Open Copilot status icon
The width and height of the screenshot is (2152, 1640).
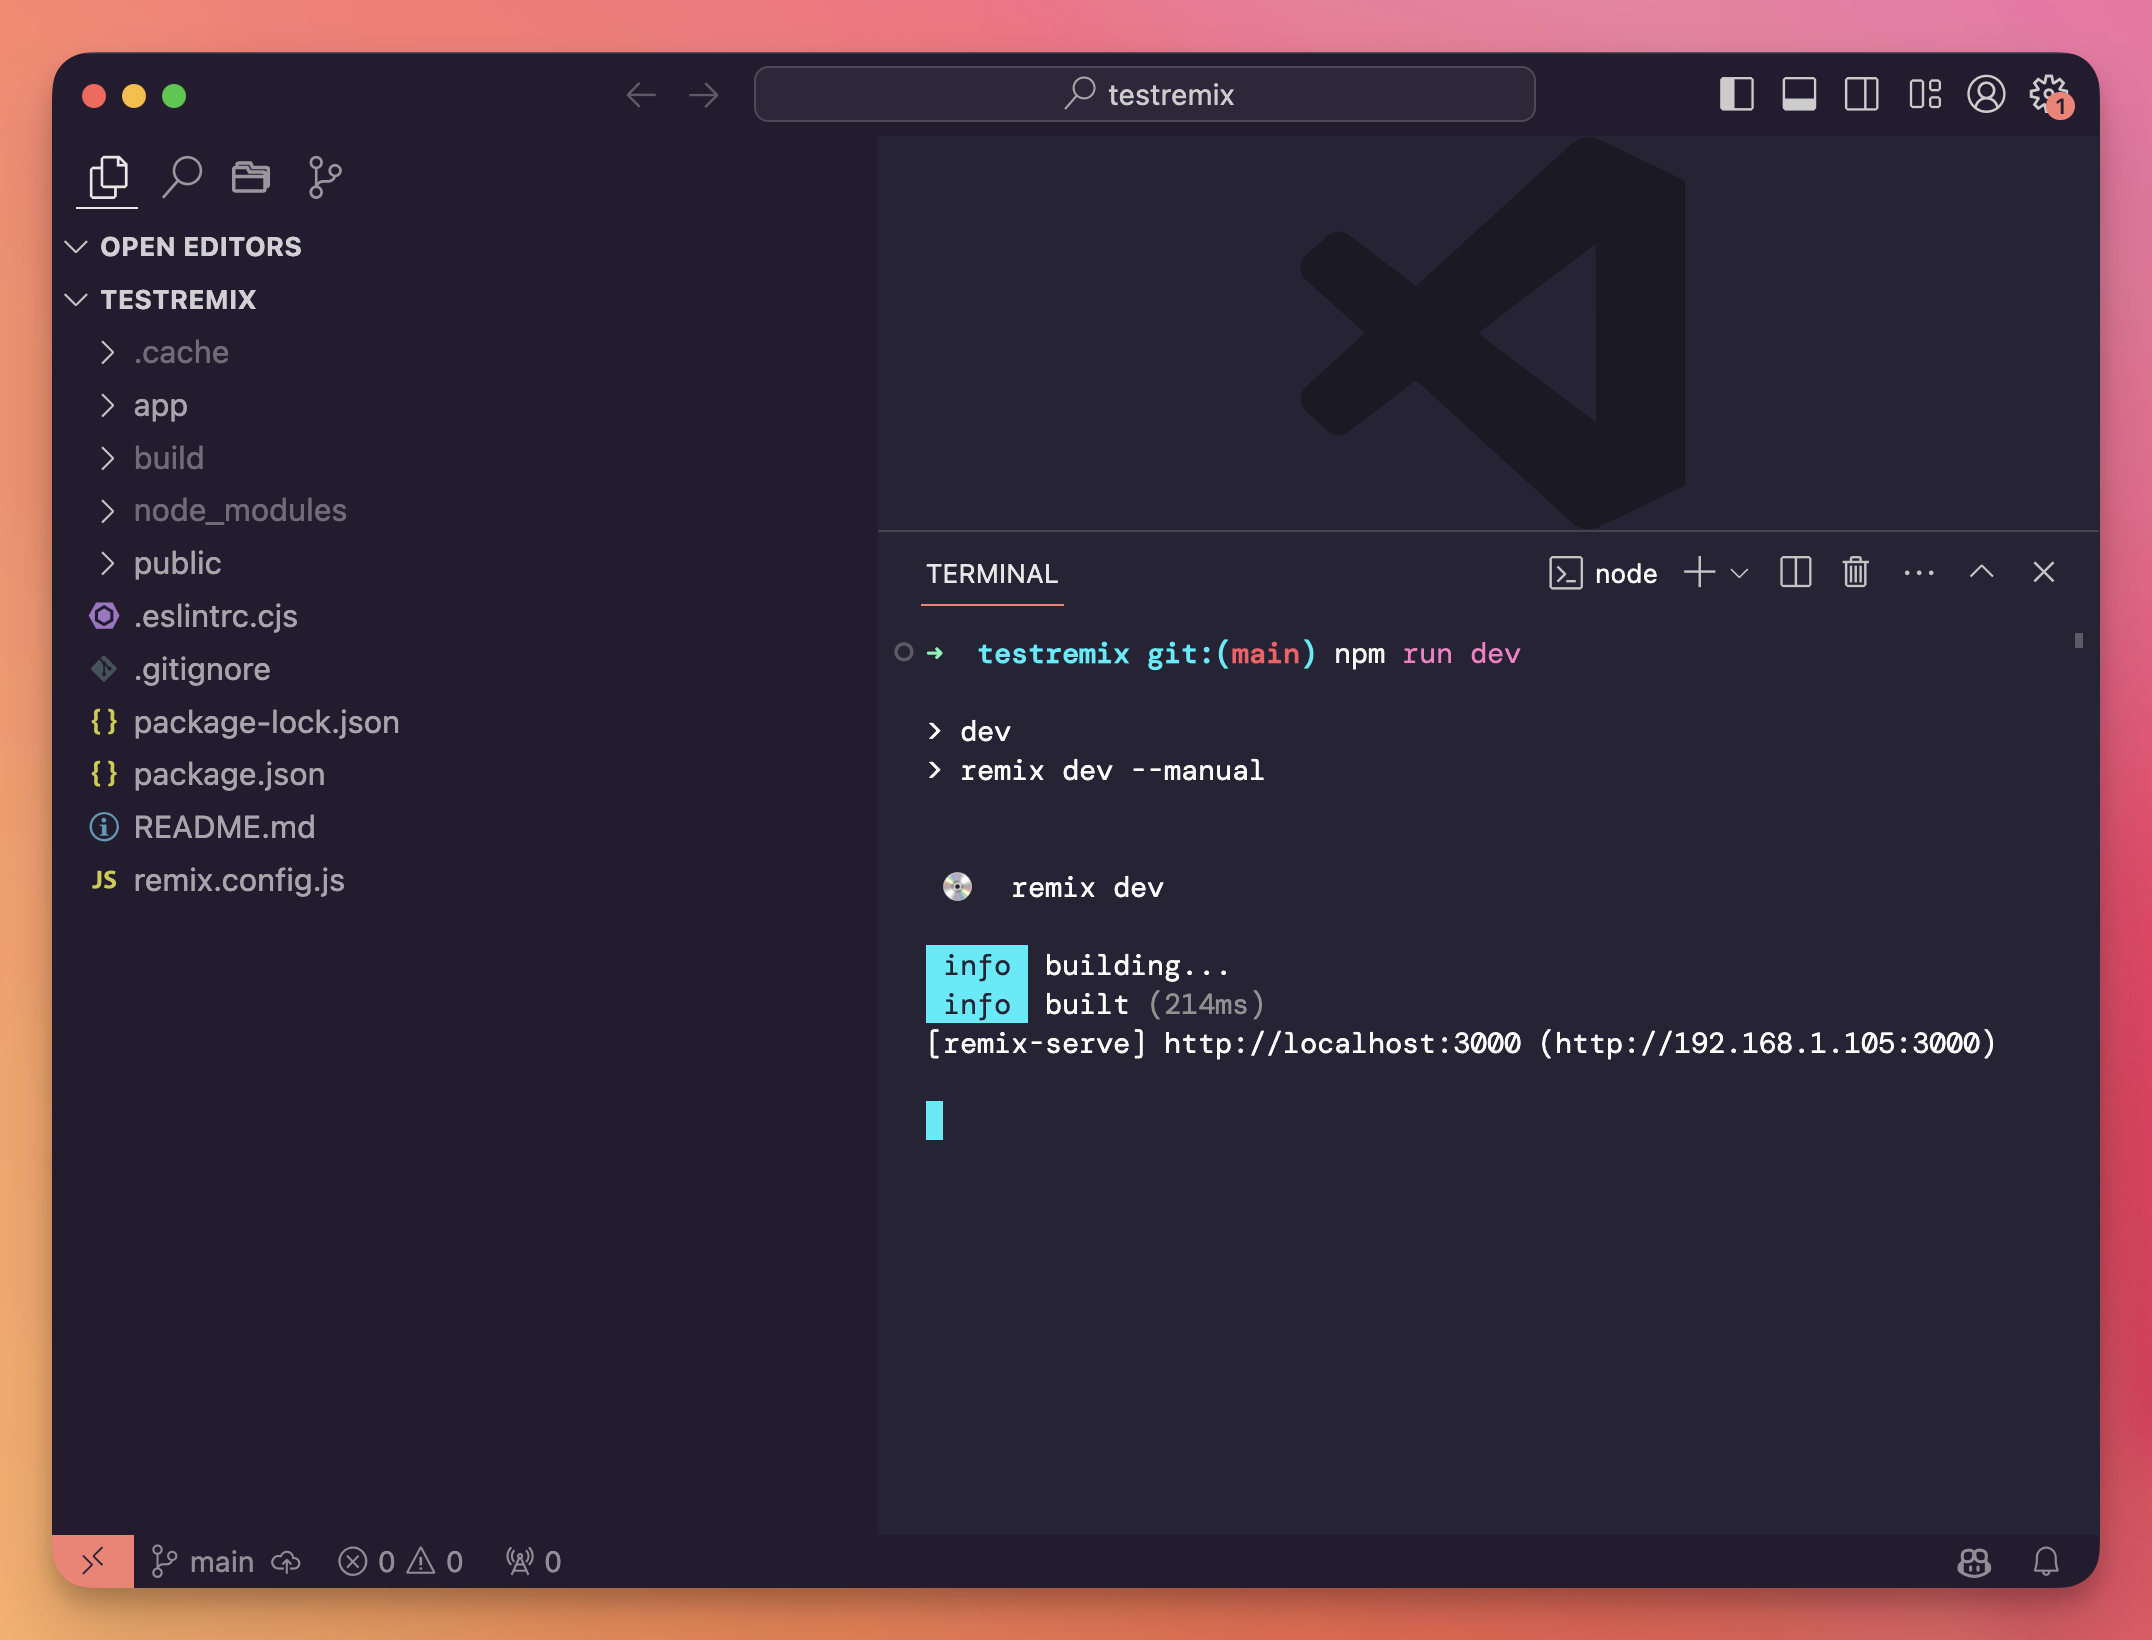[1973, 1561]
